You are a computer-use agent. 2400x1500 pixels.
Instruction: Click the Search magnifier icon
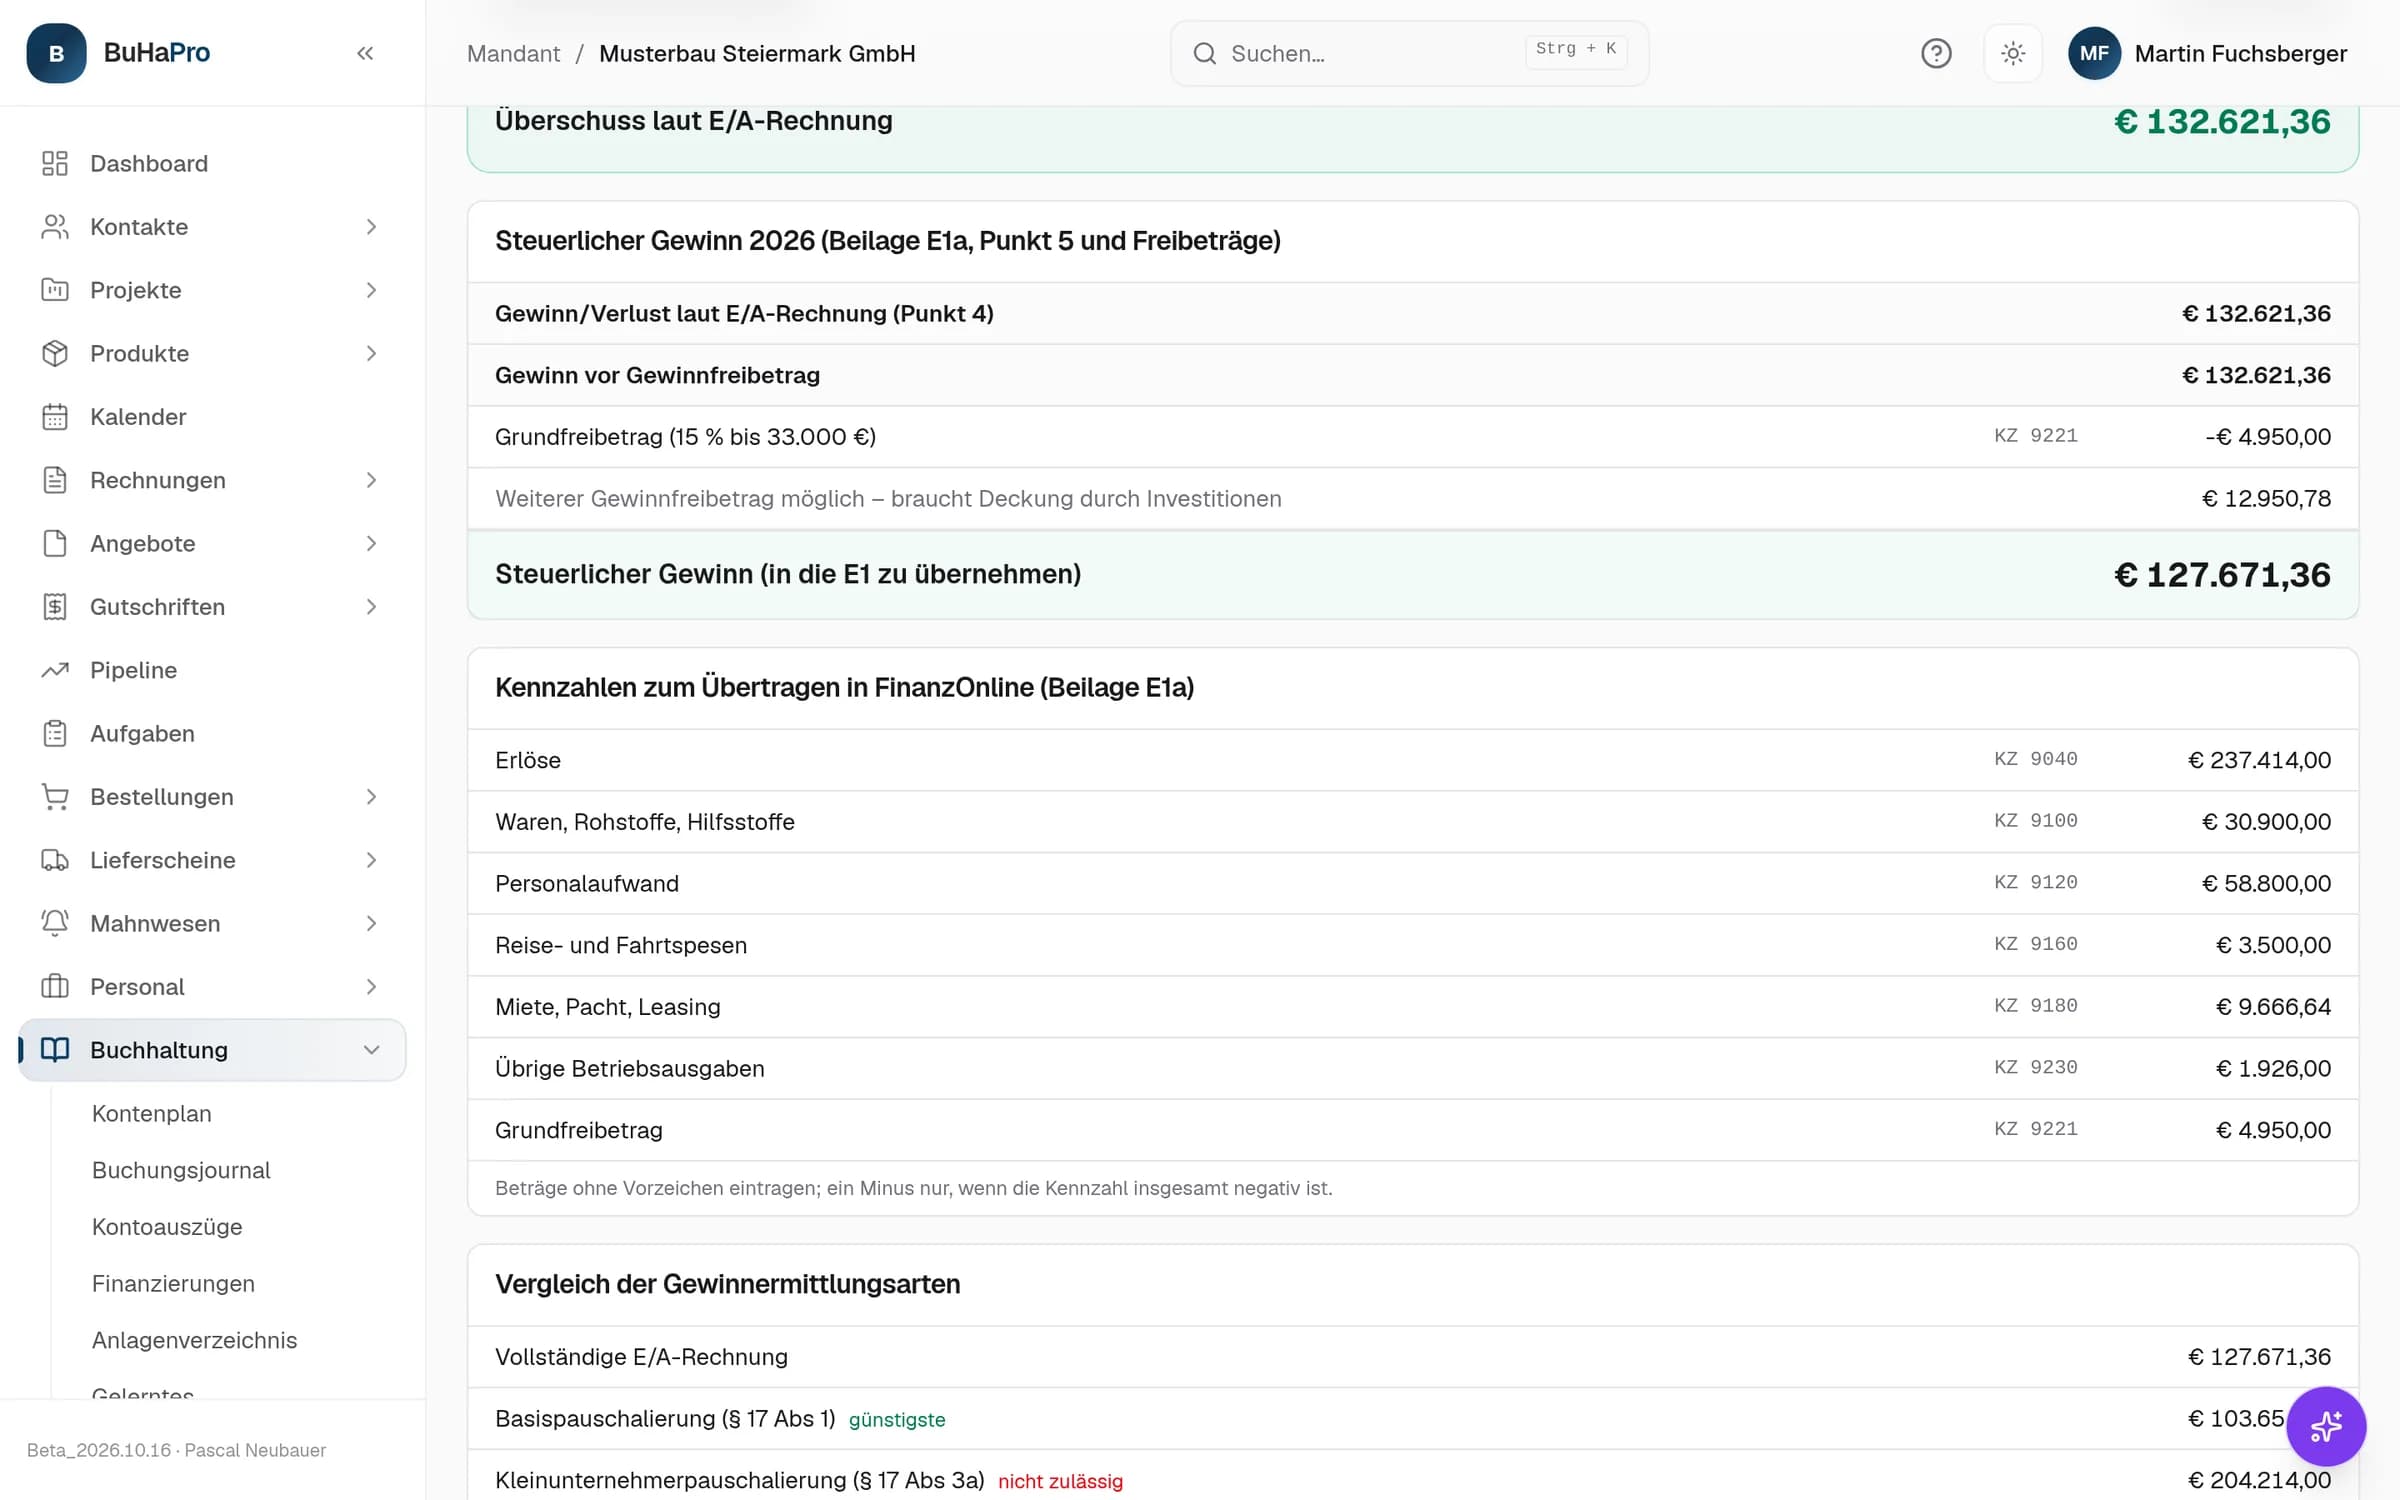pos(1205,53)
